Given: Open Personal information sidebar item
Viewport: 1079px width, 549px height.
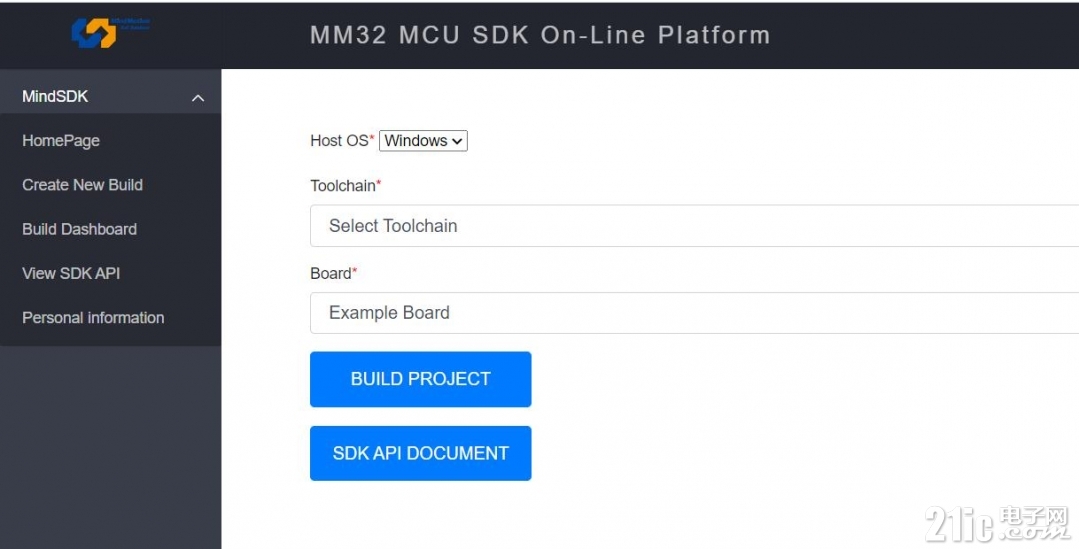Looking at the screenshot, I should point(93,318).
